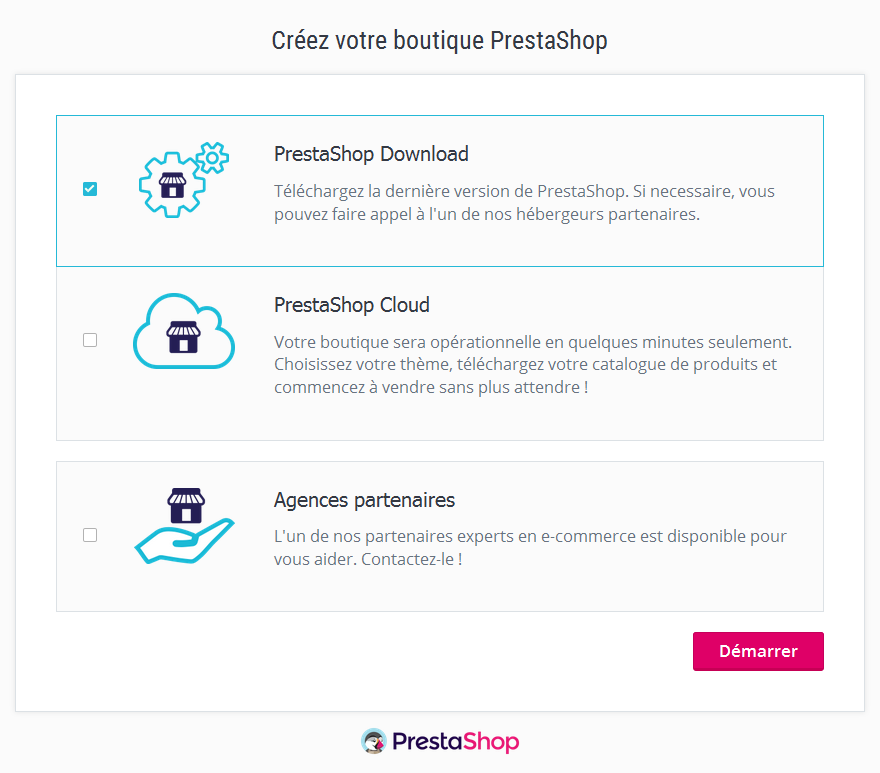Click the "Créez votre boutique PrestaShop" page heading
This screenshot has width=880, height=773.
[x=439, y=40]
